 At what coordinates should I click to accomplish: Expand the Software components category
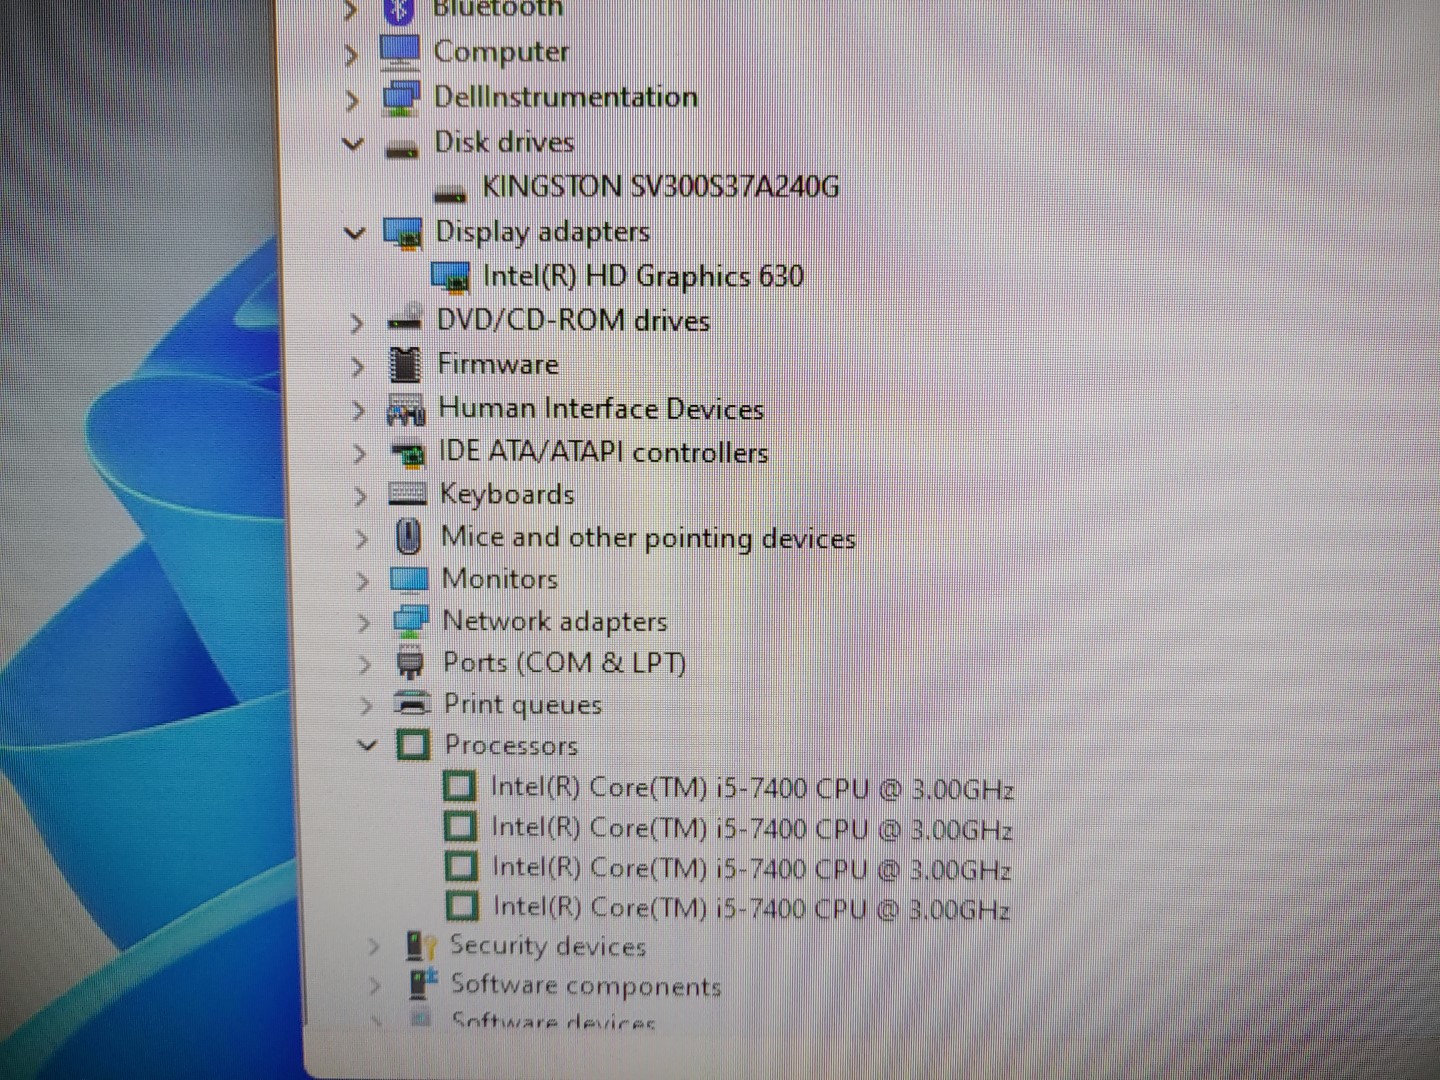click(x=375, y=986)
